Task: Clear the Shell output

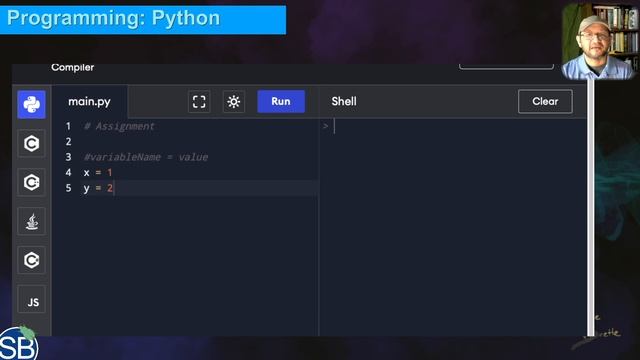Action: [x=545, y=102]
